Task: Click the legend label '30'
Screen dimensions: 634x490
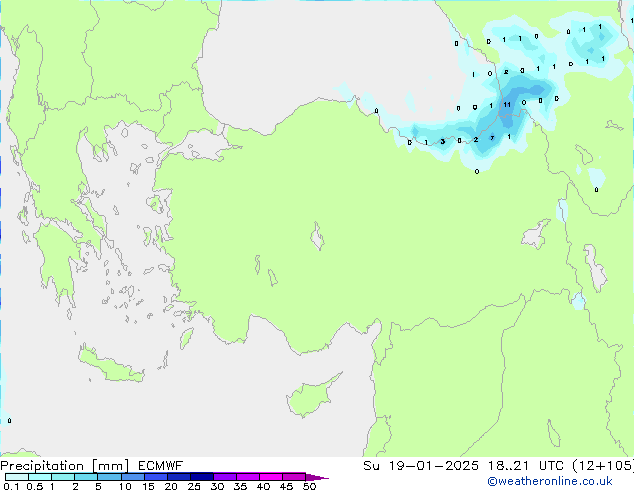Action: click(x=217, y=486)
